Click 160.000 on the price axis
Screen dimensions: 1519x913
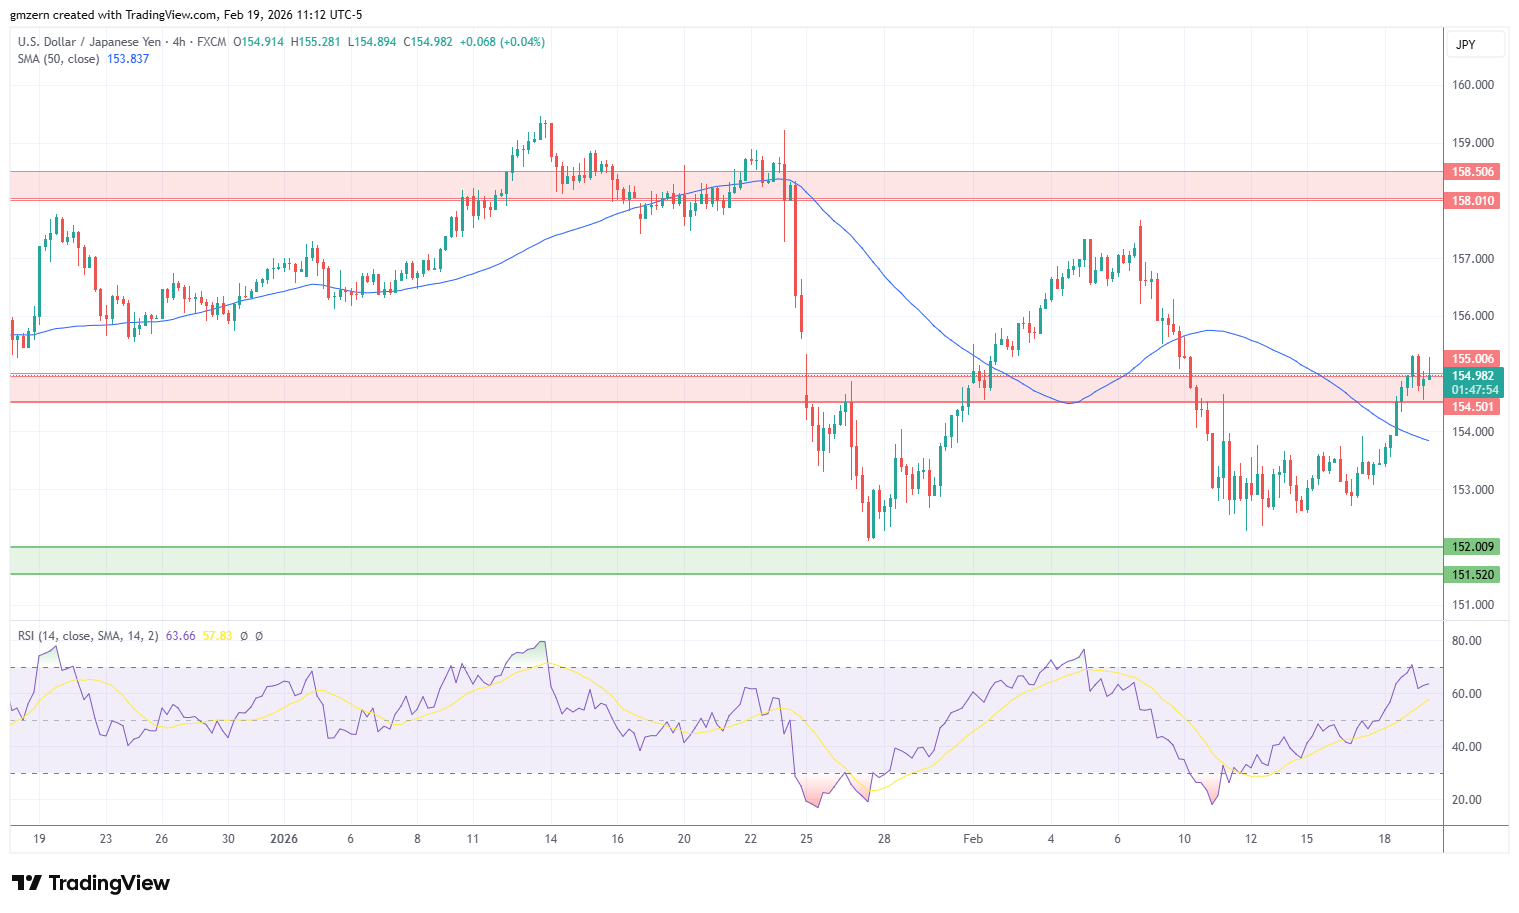pyautogui.click(x=1473, y=85)
